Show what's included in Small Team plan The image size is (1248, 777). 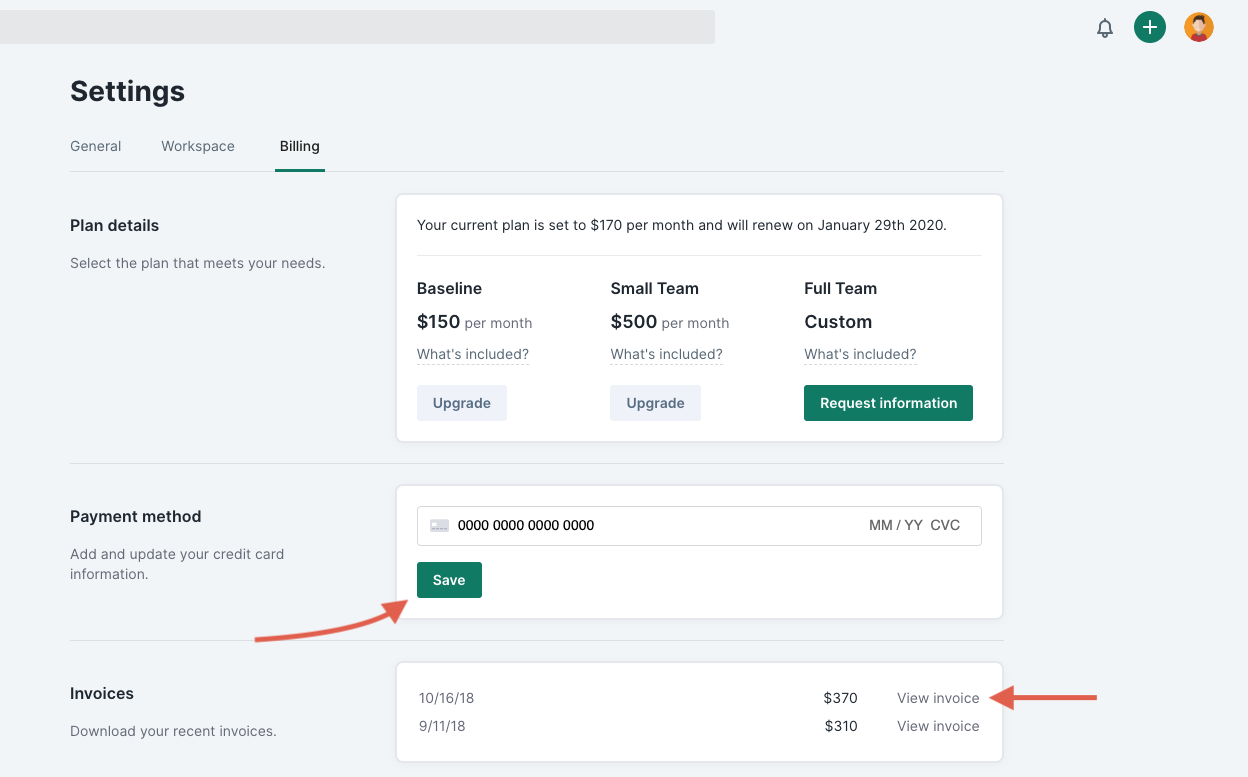coord(666,354)
